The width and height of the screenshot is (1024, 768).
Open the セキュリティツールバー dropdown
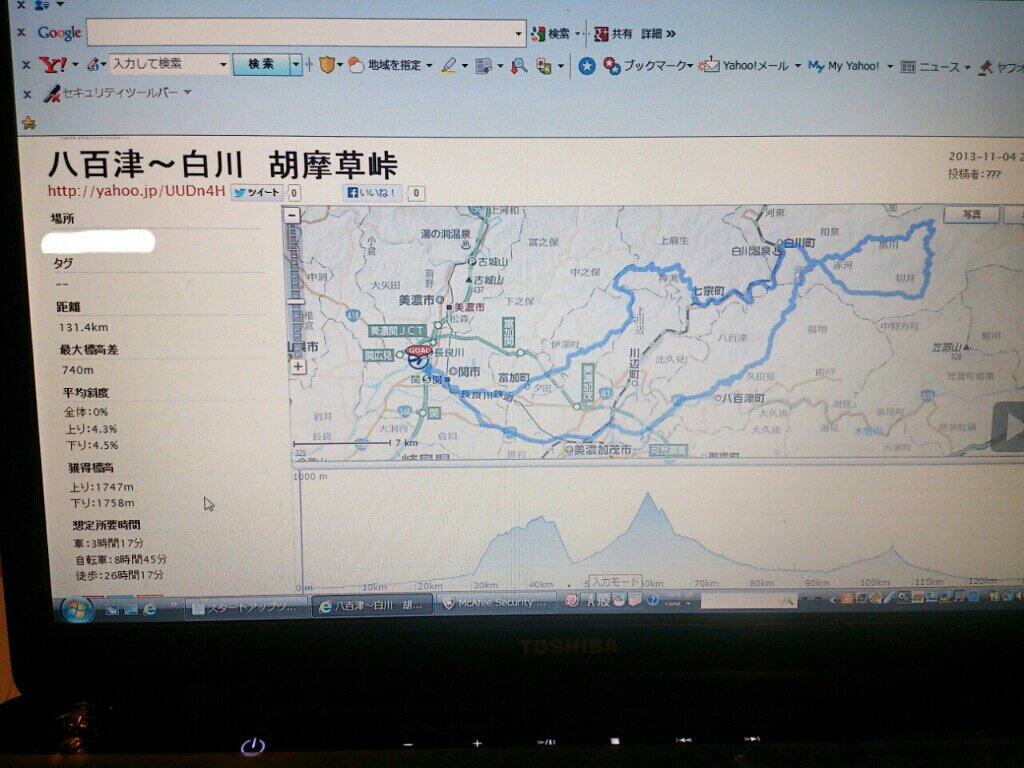(187, 92)
